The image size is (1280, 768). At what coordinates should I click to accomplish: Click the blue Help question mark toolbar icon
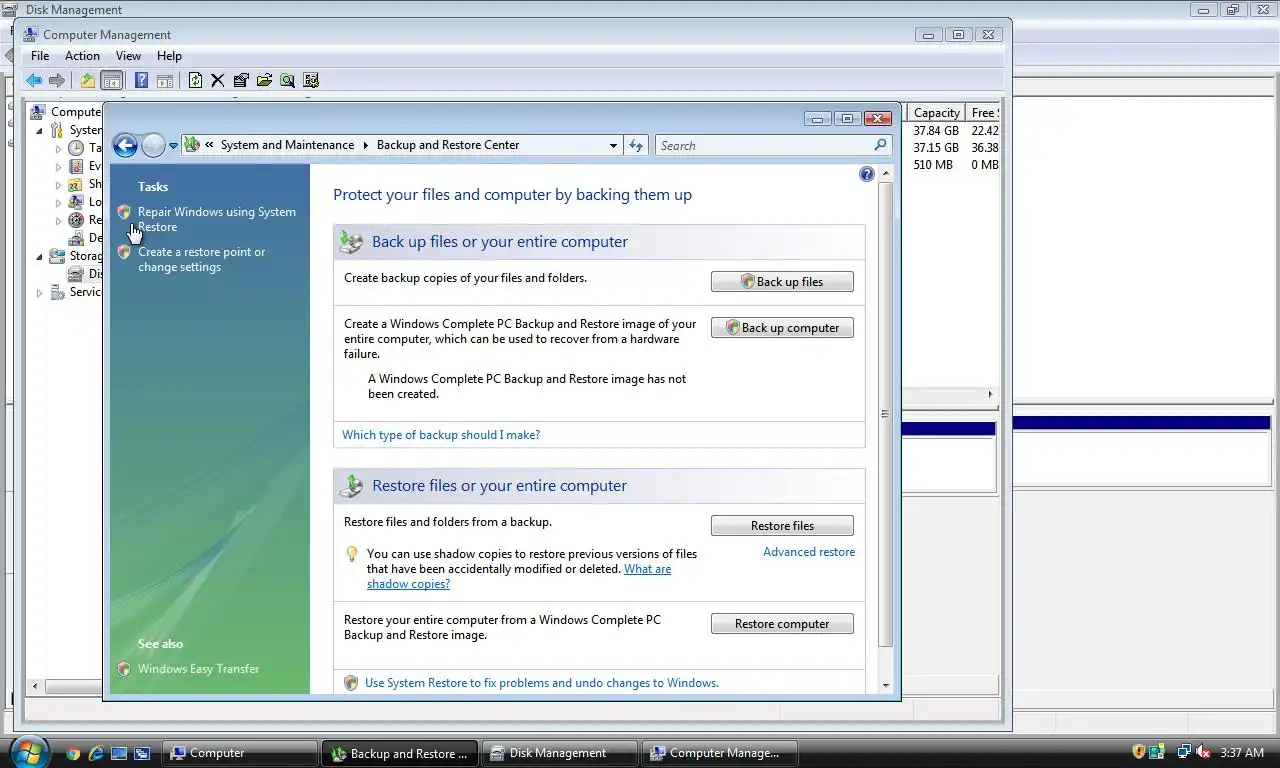[142, 81]
